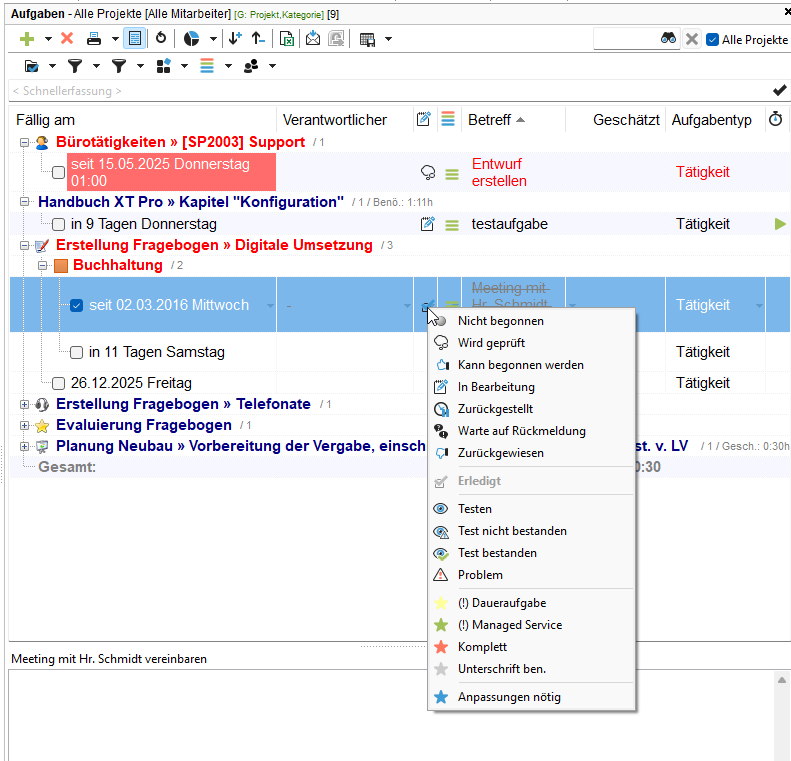Delete task with the red X icon
The image size is (791, 761).
coord(67,39)
